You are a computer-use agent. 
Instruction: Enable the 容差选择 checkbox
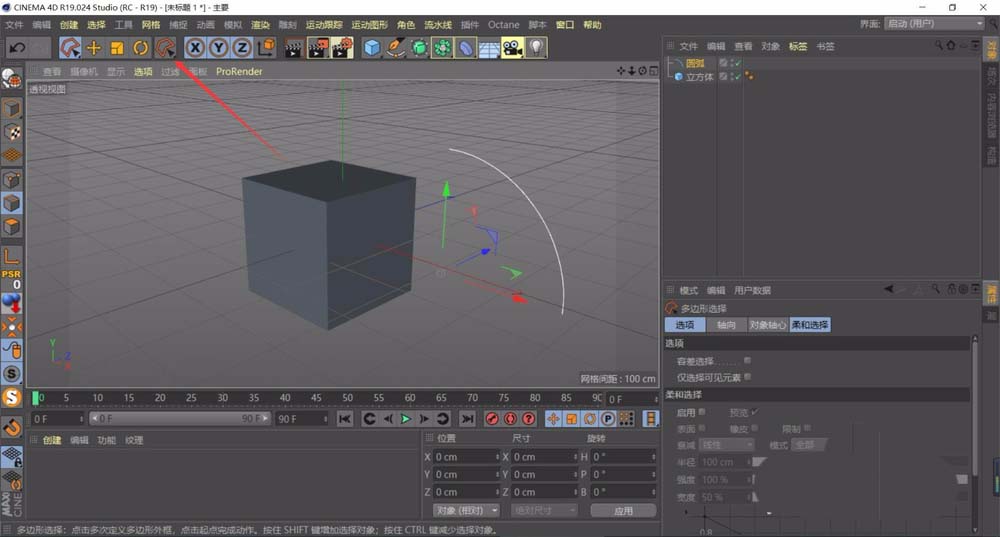click(747, 360)
